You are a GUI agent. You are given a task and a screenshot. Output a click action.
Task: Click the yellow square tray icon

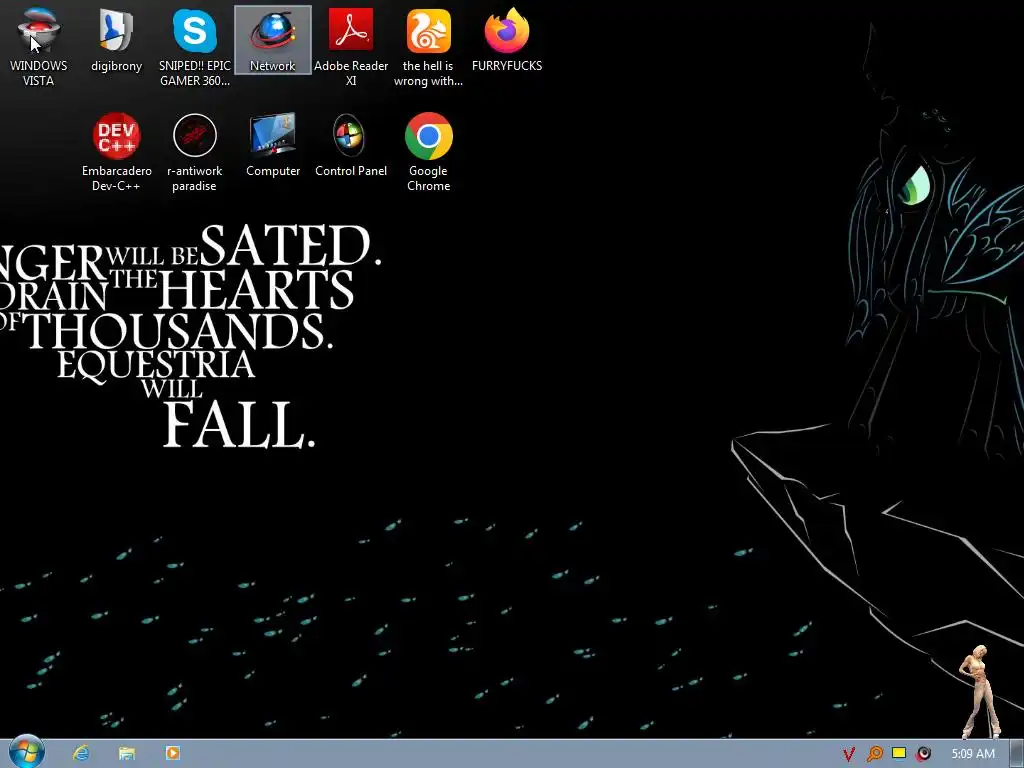click(899, 753)
